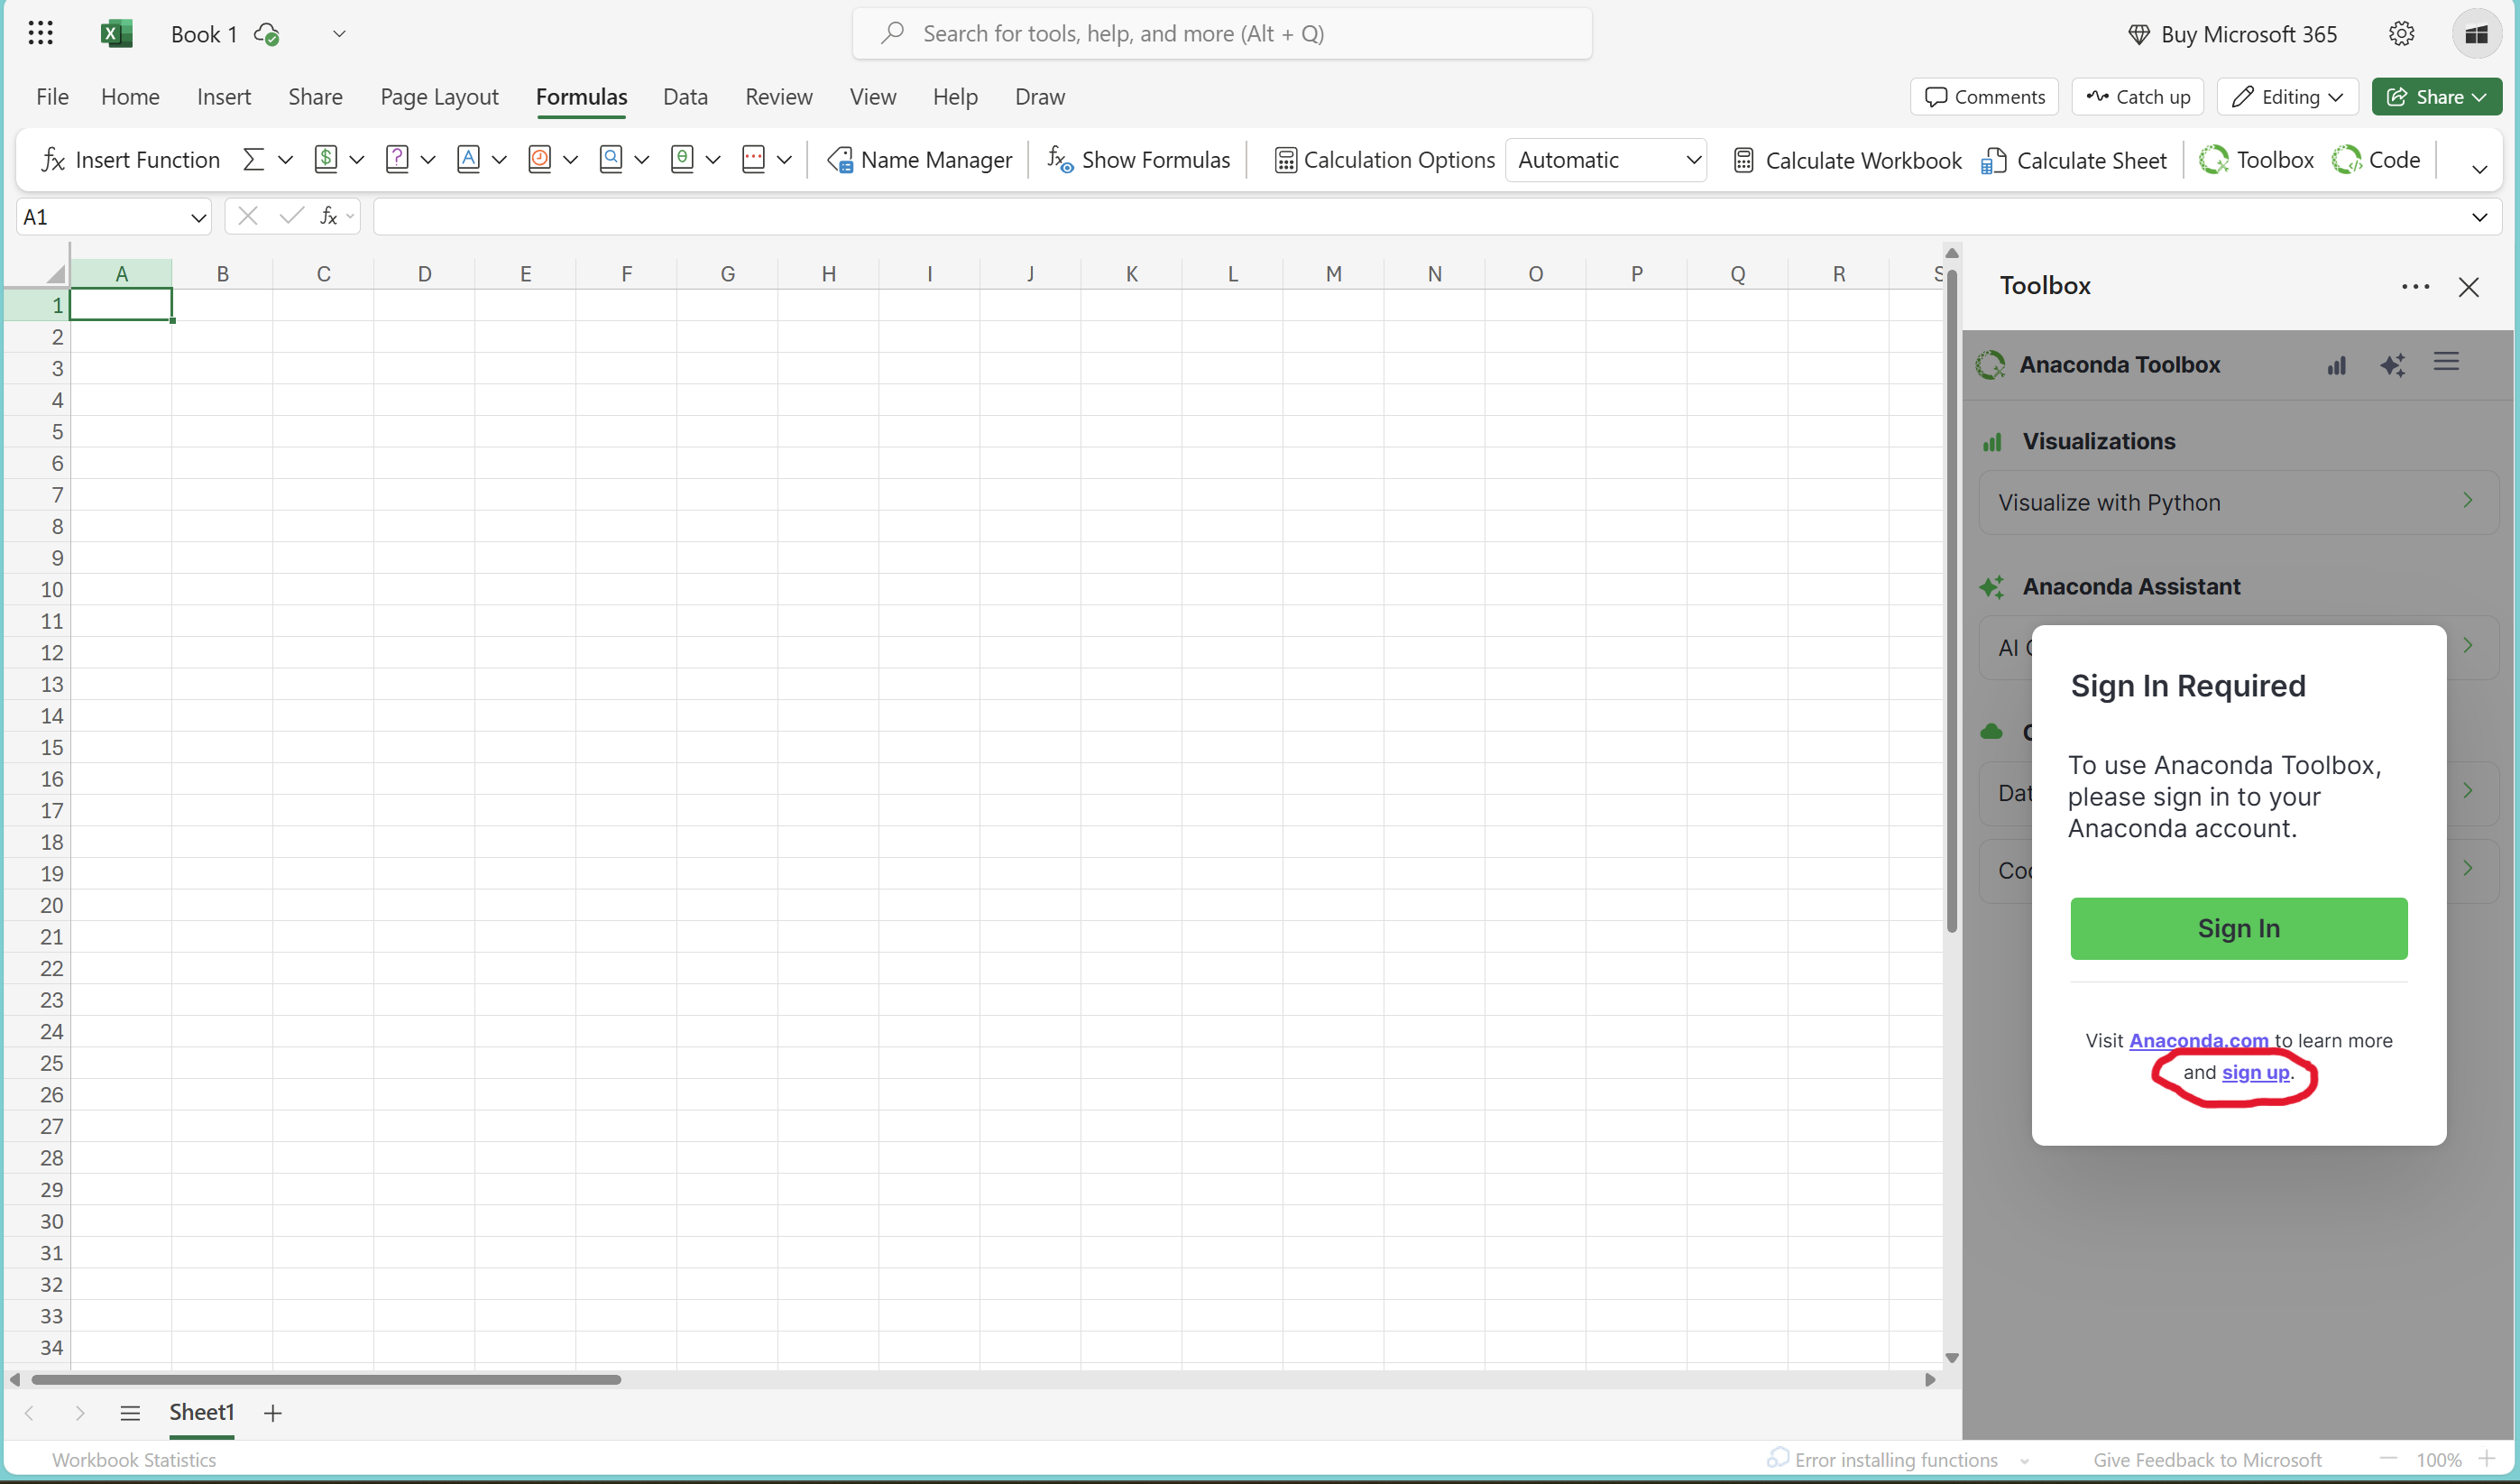The image size is (2520, 1484).
Task: Click the horizontal scrollbar thumb
Action: [x=326, y=1379]
